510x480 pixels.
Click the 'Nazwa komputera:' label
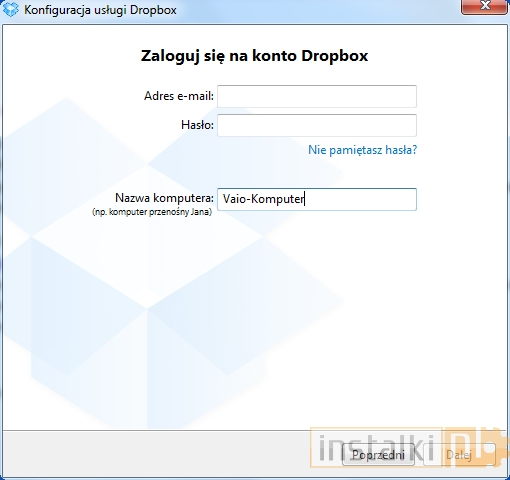[x=164, y=198]
